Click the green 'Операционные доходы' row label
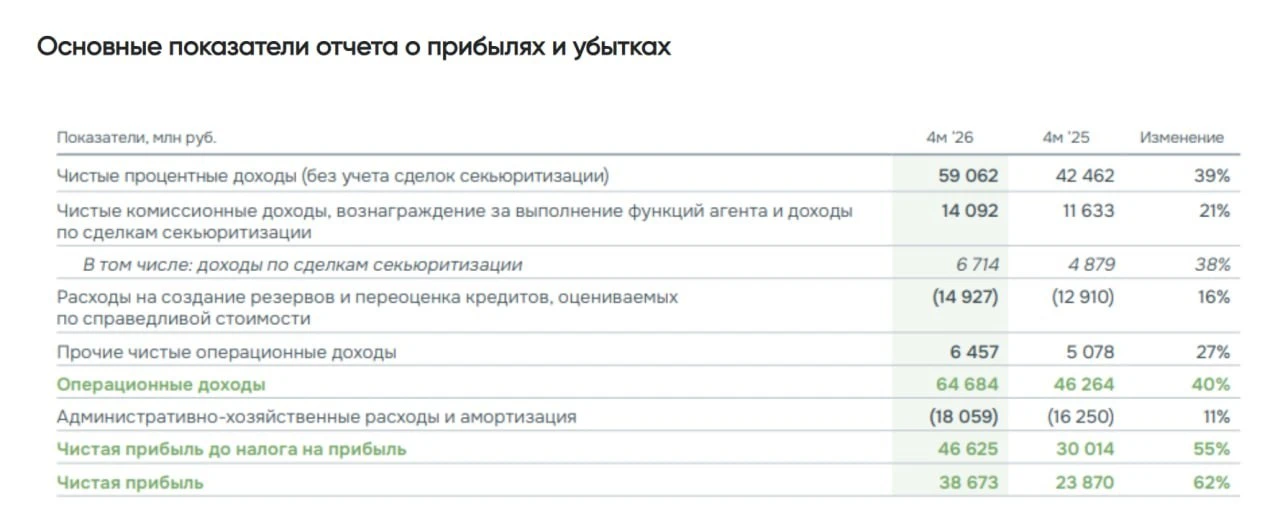 click(x=161, y=384)
